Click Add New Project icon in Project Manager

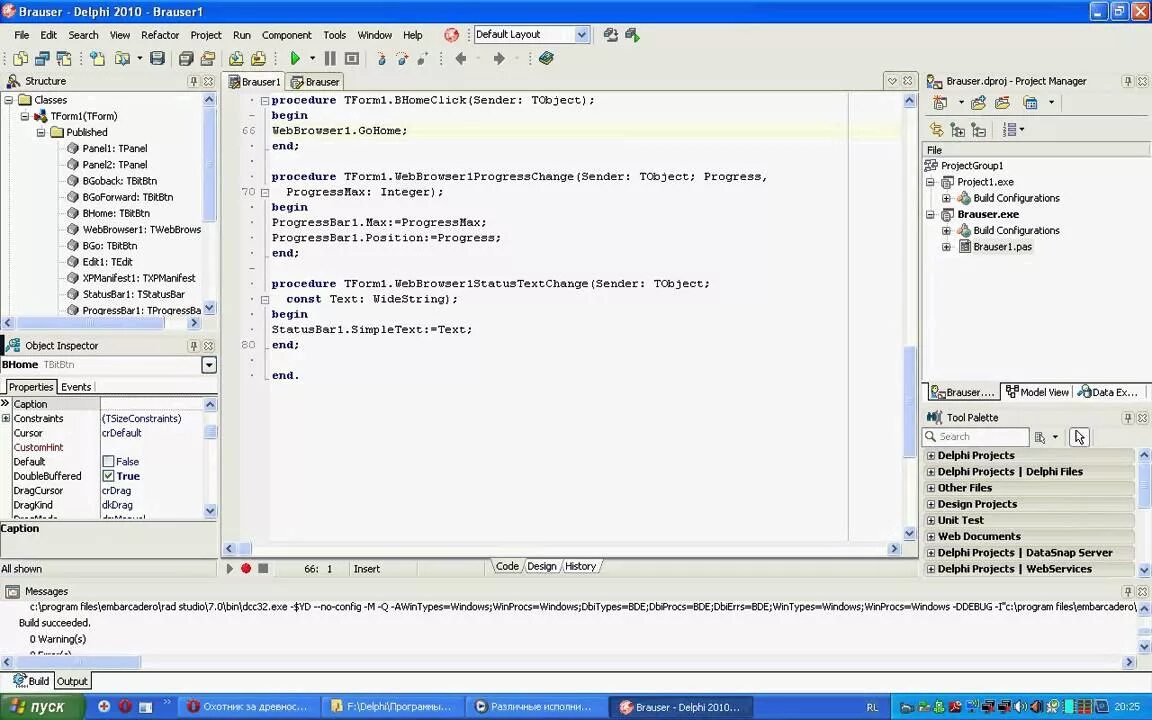coord(940,103)
